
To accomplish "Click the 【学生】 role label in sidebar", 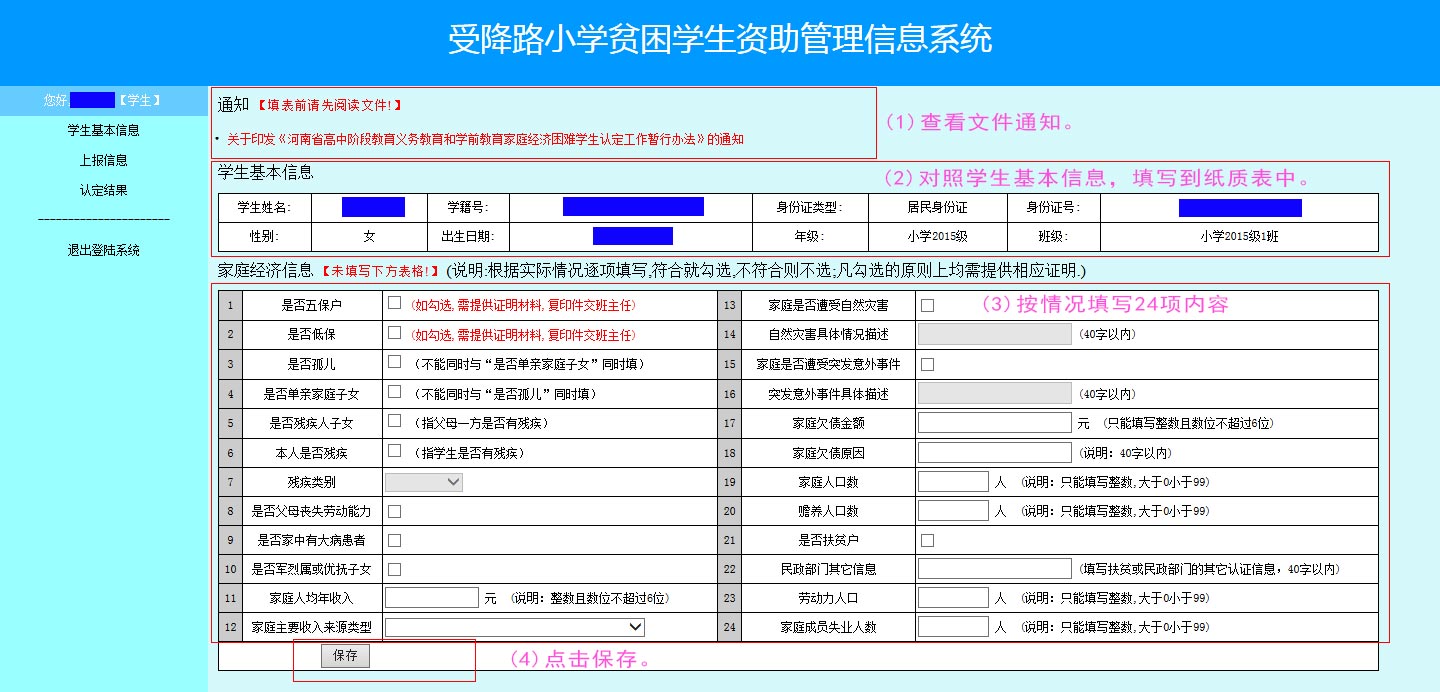I will pyautogui.click(x=139, y=100).
